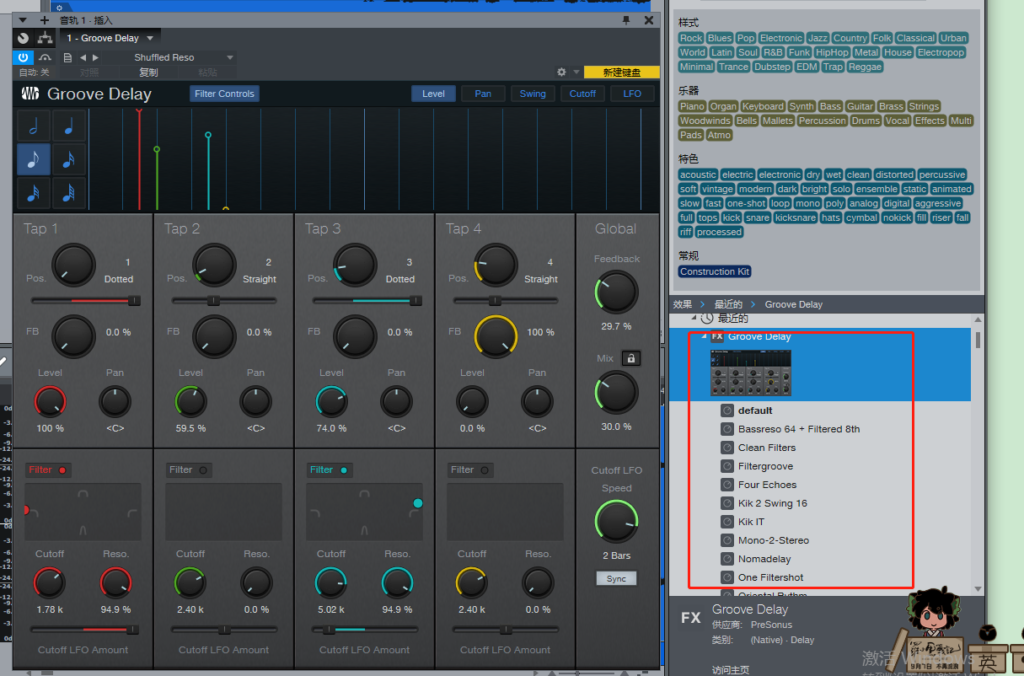
Task: Toggle the Mix lock button
Action: pos(631,358)
